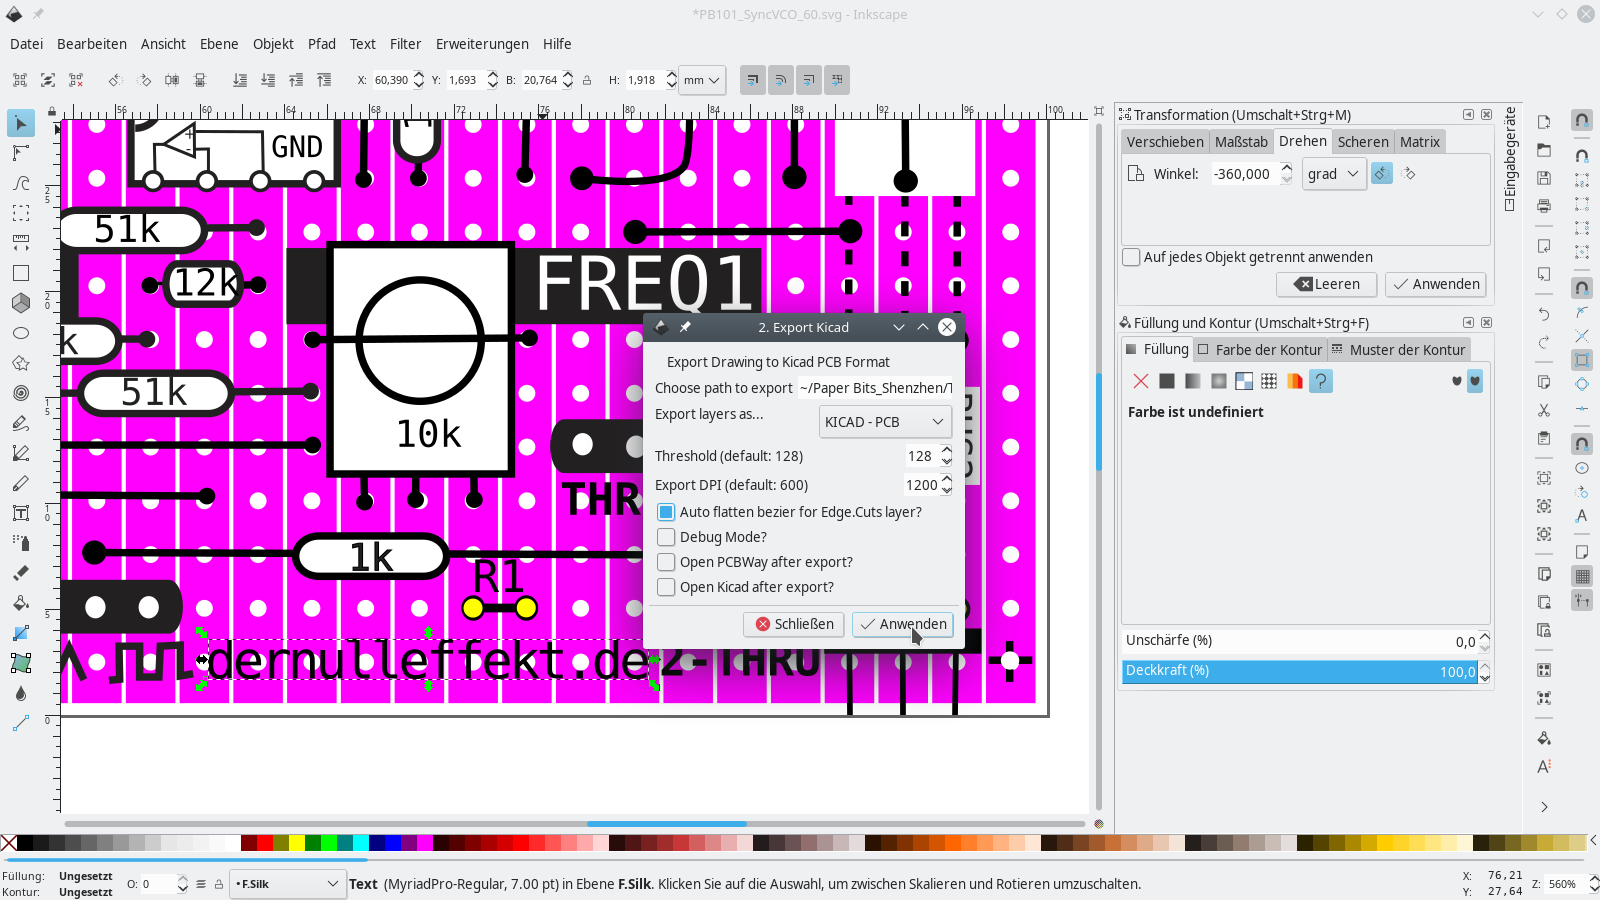
Task: Choose the calligraphy tool
Action: 20,483
